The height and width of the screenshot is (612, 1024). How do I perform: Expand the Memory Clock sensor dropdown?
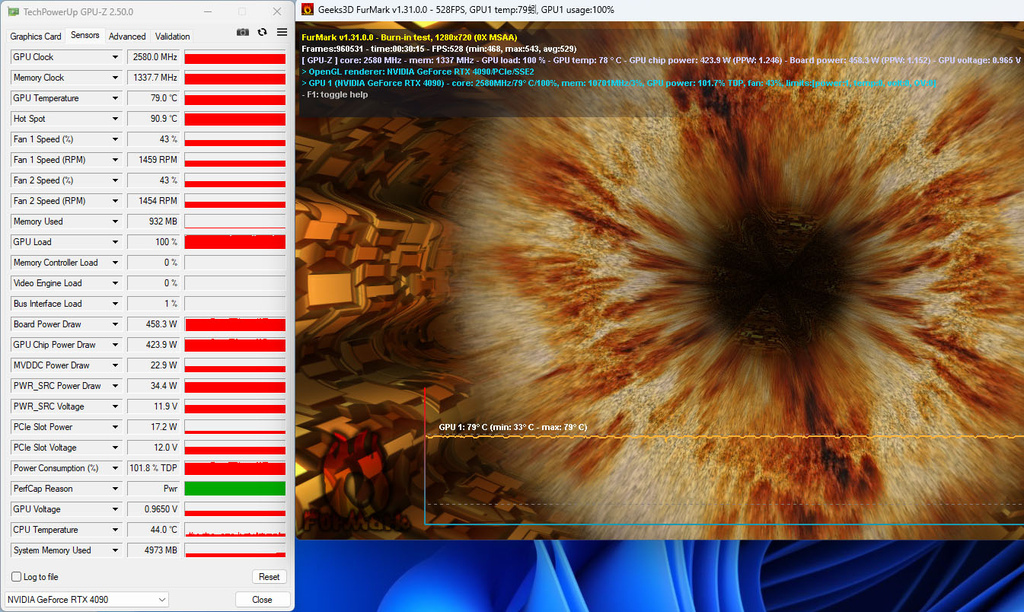(x=115, y=78)
